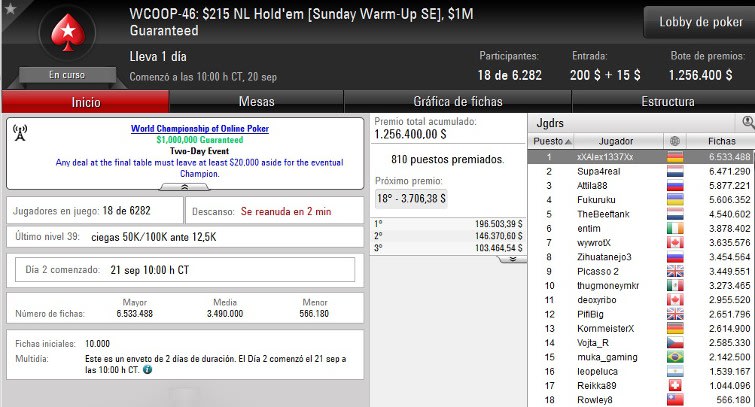Select player leopeluca
Image resolution: width=755 pixels, height=407 pixels.
coord(641,371)
